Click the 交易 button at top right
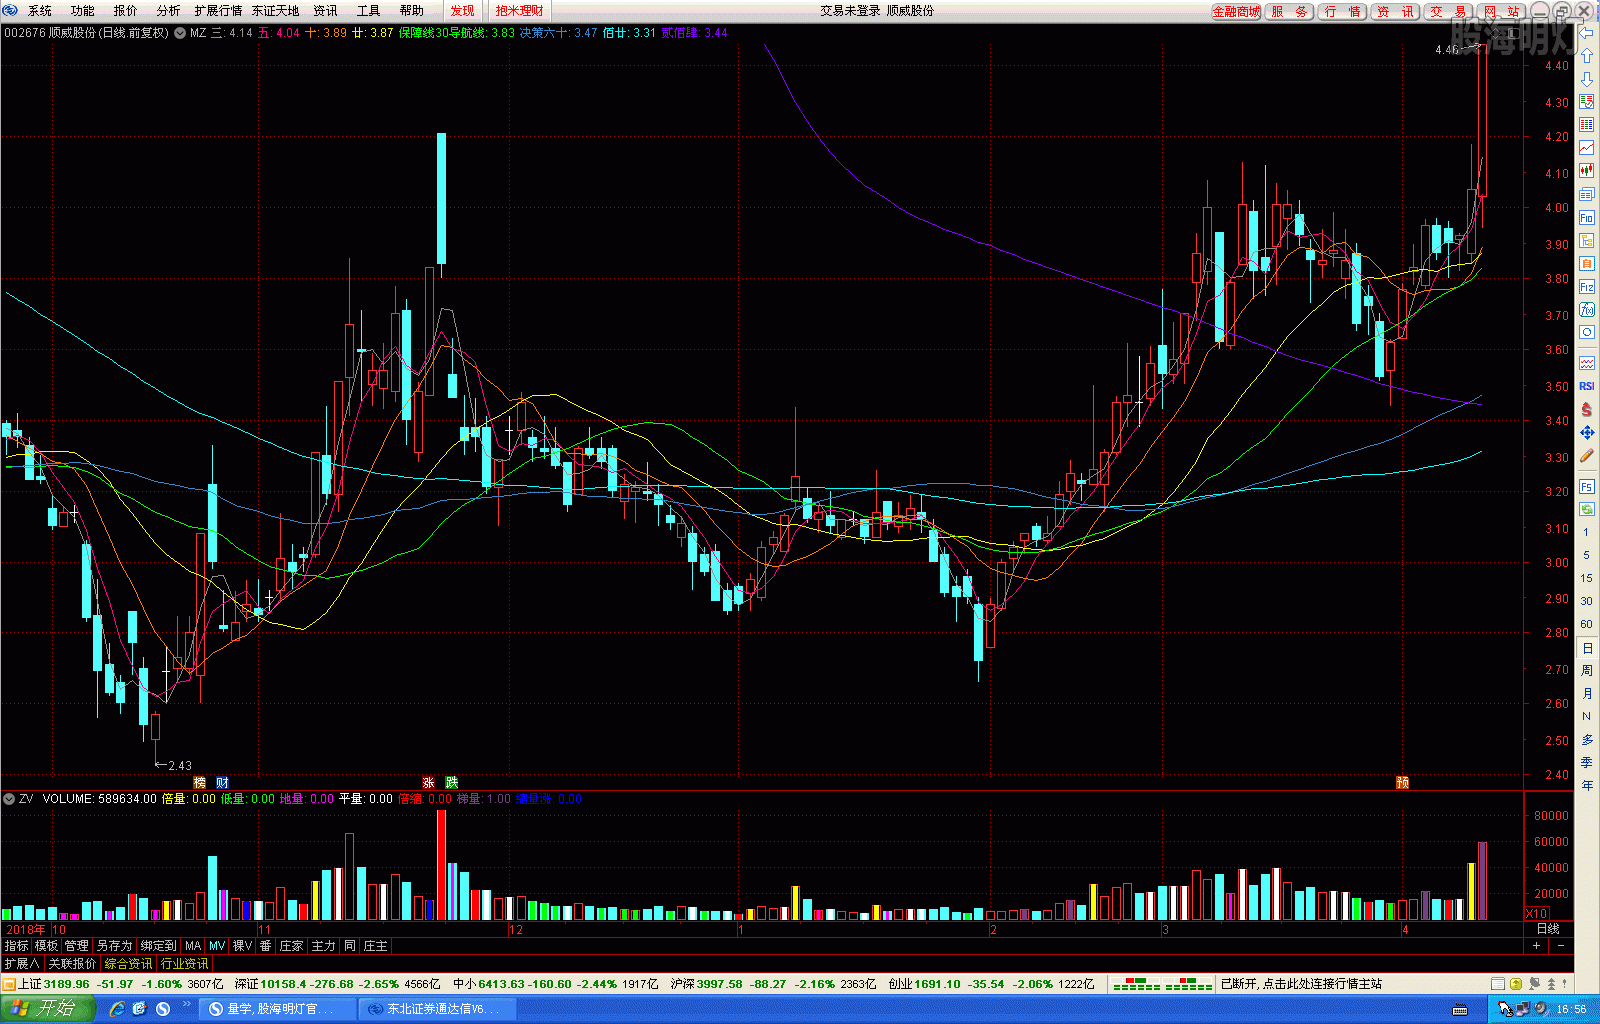This screenshot has height=1024, width=1600. point(1448,11)
